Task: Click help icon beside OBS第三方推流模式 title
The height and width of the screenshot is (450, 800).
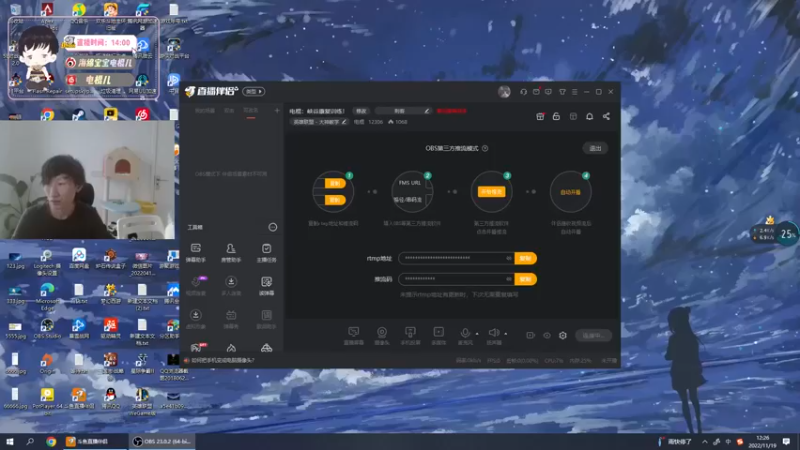Action: pos(485,148)
